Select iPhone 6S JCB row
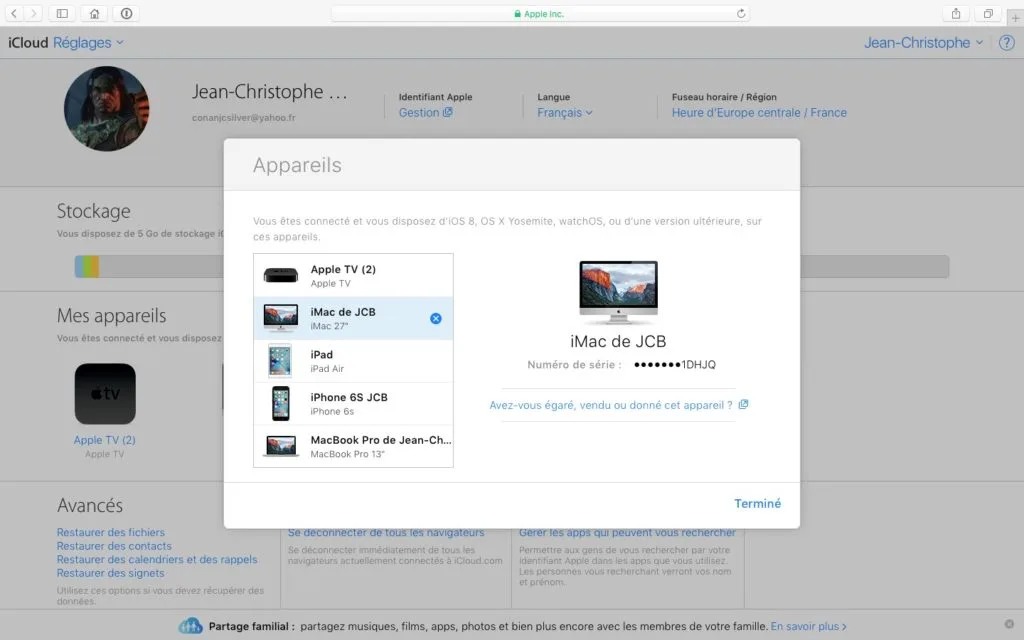The image size is (1024, 640). tap(353, 404)
